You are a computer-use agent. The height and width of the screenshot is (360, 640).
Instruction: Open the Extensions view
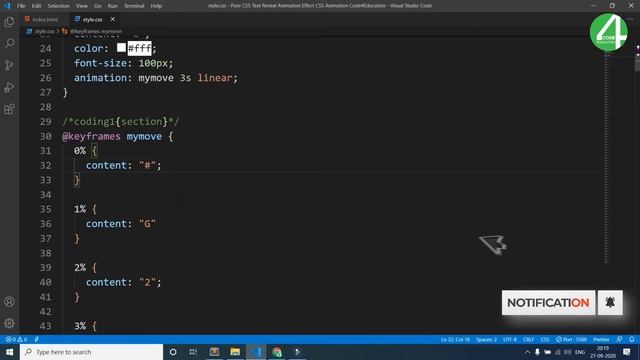(x=9, y=109)
